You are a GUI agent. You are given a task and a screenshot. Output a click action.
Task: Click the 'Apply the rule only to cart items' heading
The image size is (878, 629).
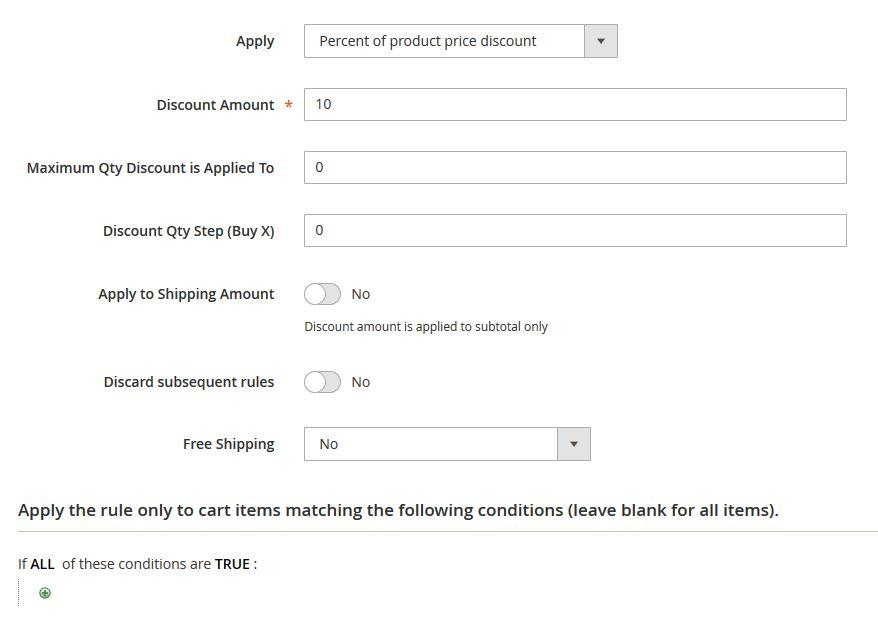click(x=398, y=510)
